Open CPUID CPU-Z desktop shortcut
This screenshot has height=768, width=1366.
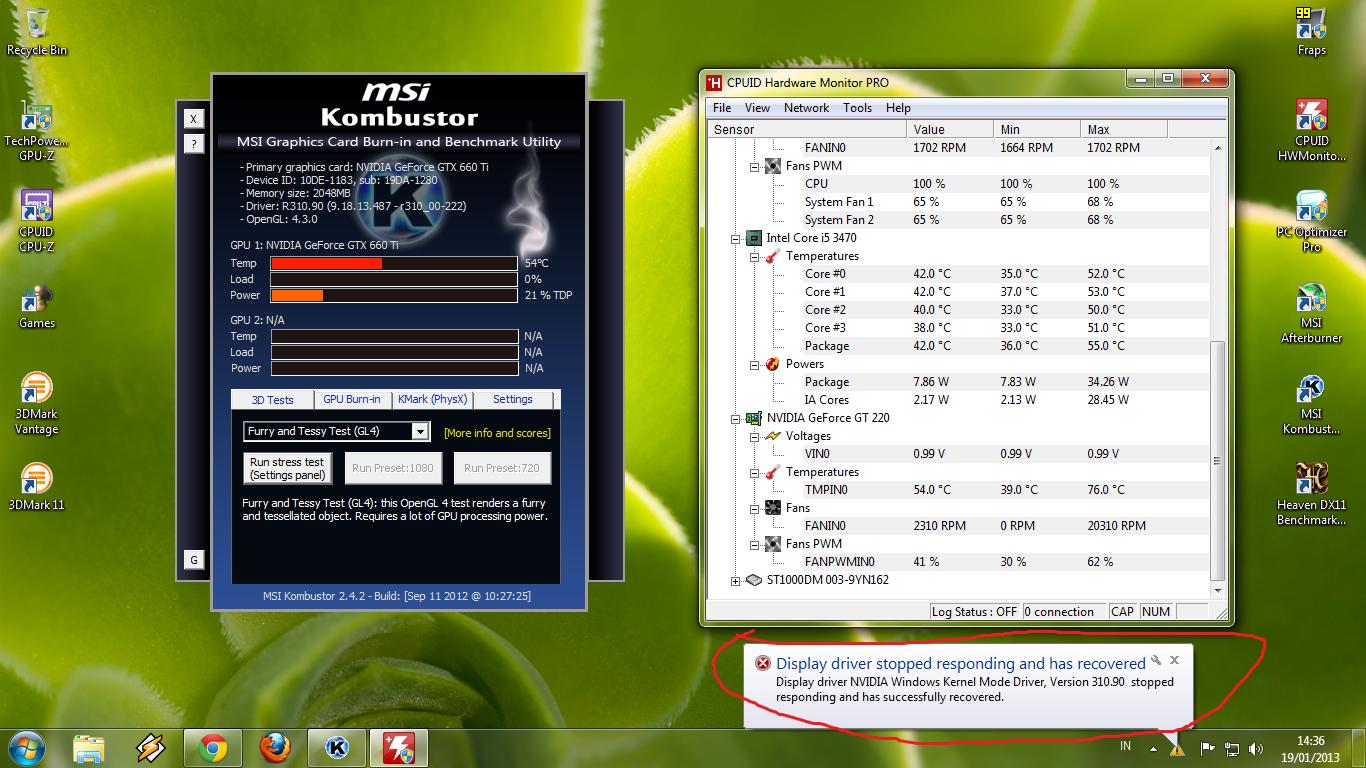coord(36,221)
